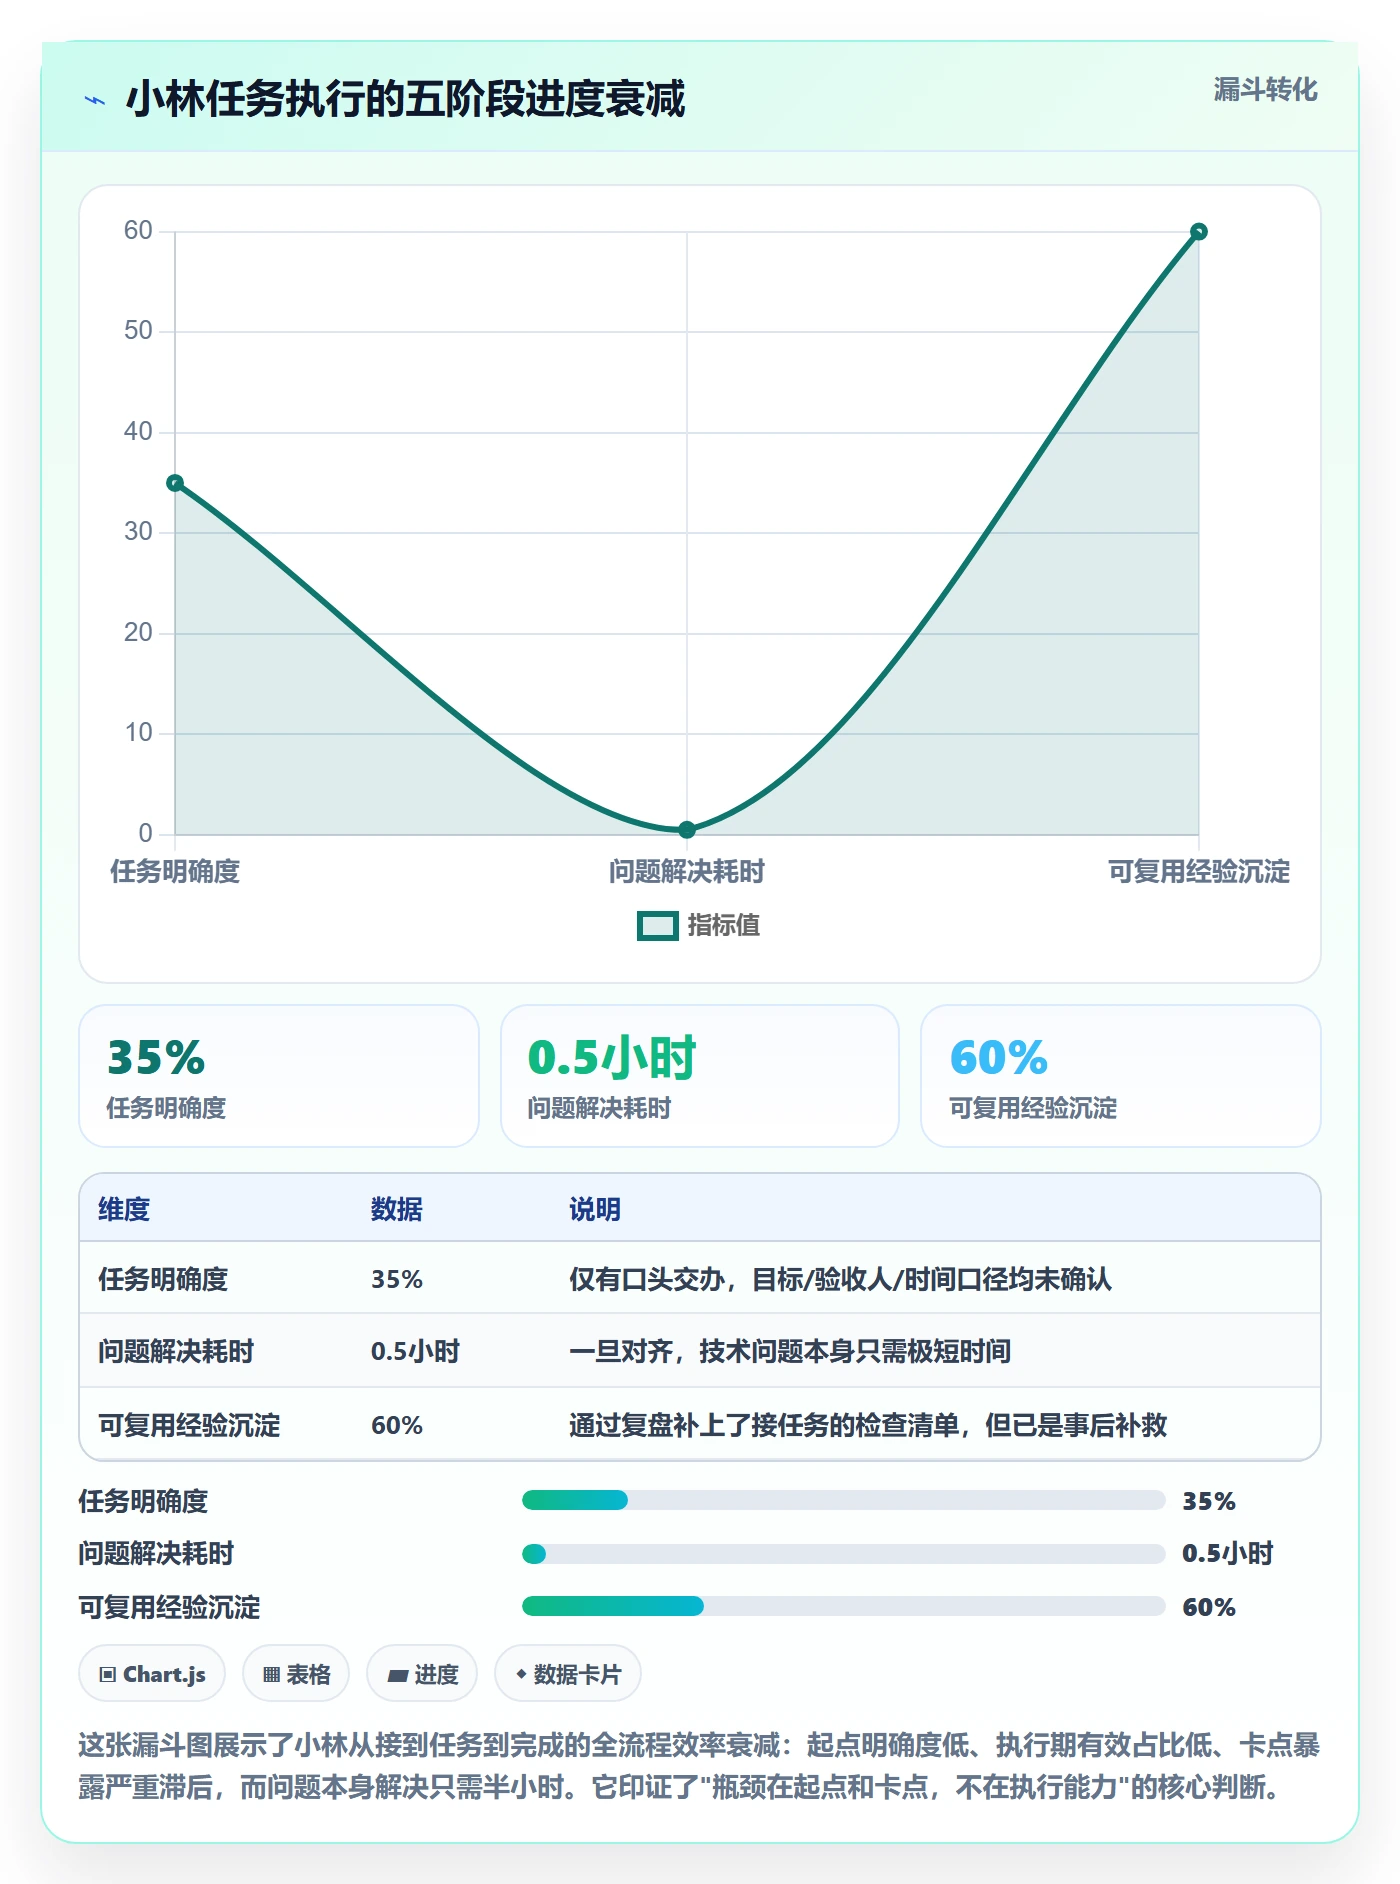
Task: Select the 0.5小时 data card
Action: [700, 1076]
